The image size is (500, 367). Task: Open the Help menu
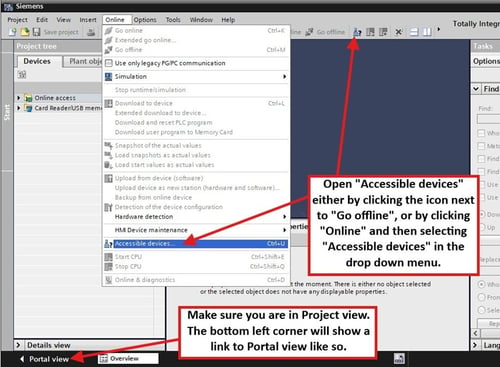pyautogui.click(x=228, y=20)
